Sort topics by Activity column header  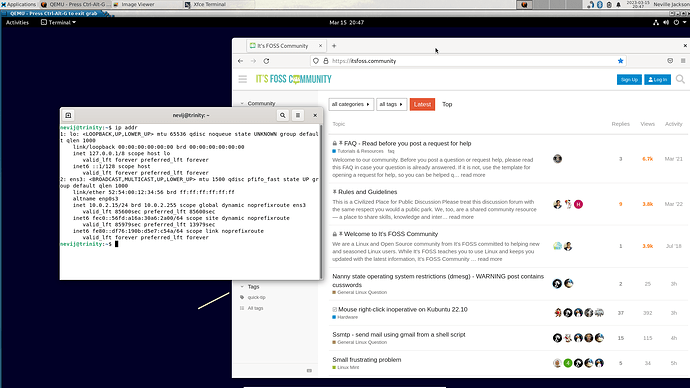[673, 124]
